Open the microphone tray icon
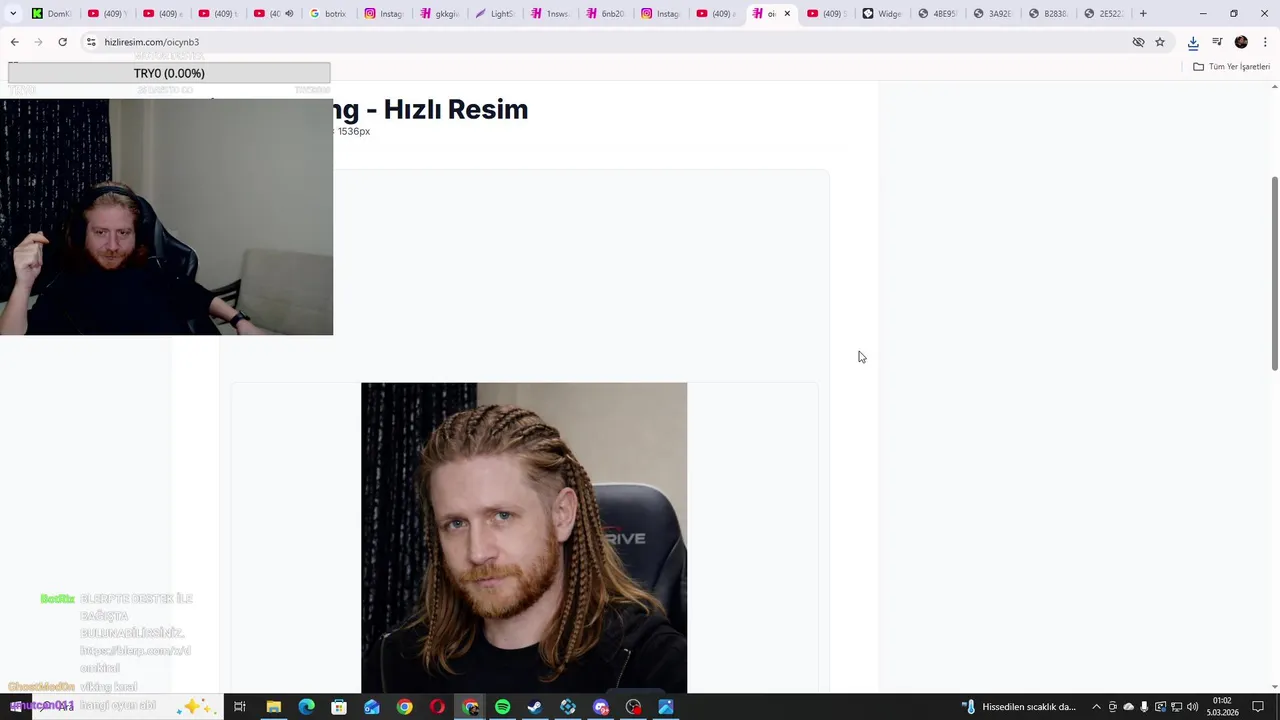Image resolution: width=1280 pixels, height=720 pixels. pyautogui.click(x=1145, y=707)
